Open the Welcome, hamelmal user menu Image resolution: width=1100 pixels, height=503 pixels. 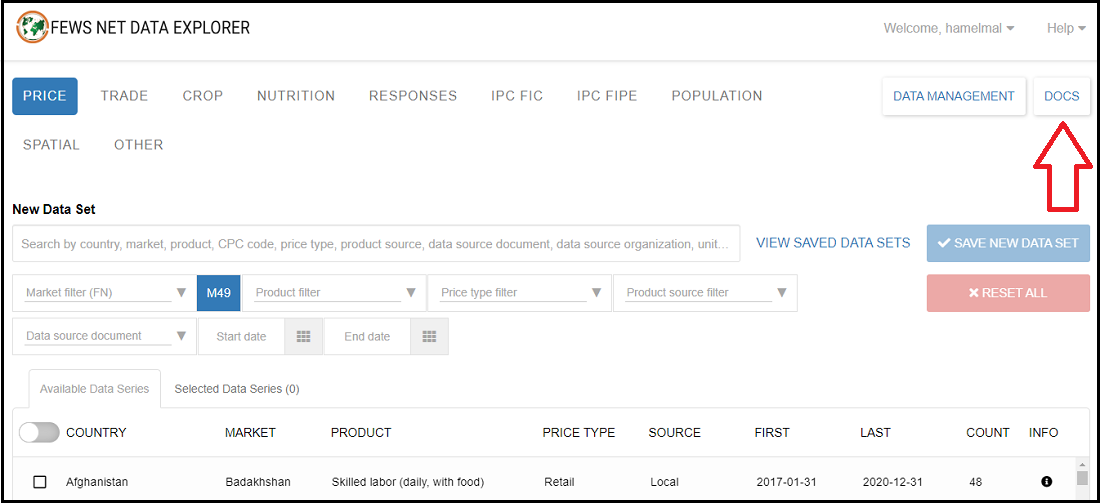pyautogui.click(x=948, y=28)
